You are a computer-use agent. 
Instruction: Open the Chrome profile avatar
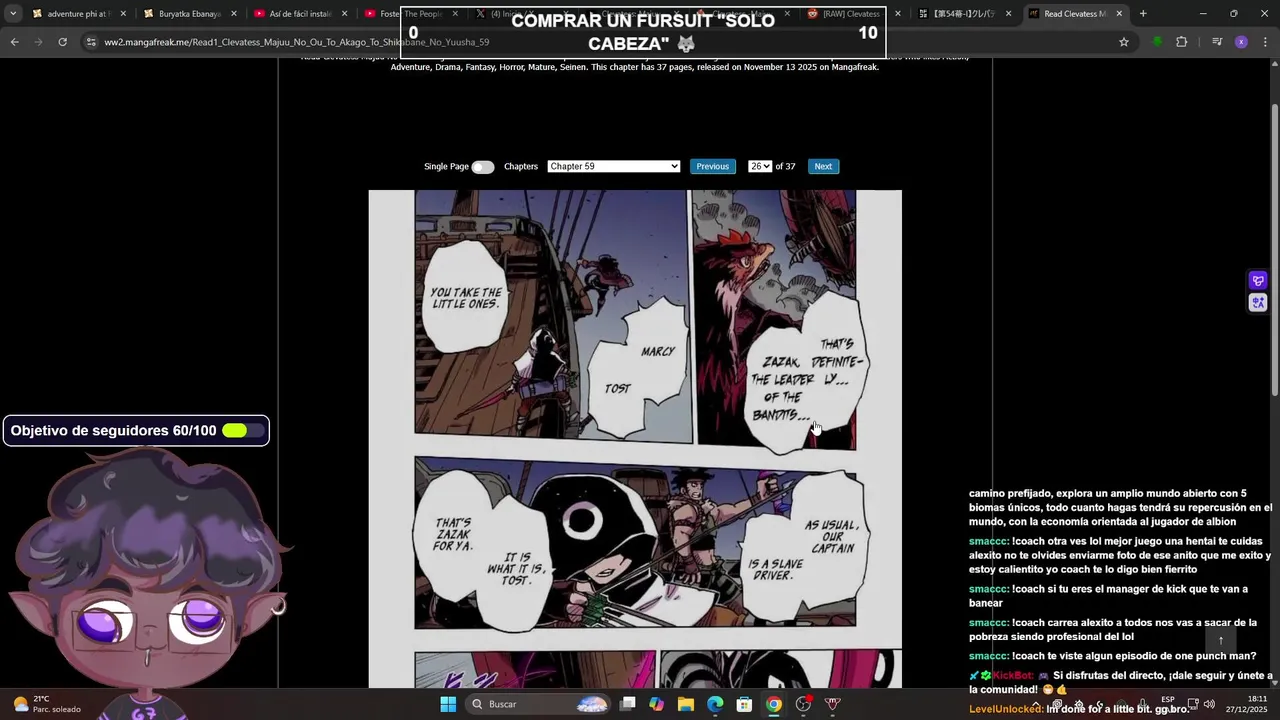1241,42
